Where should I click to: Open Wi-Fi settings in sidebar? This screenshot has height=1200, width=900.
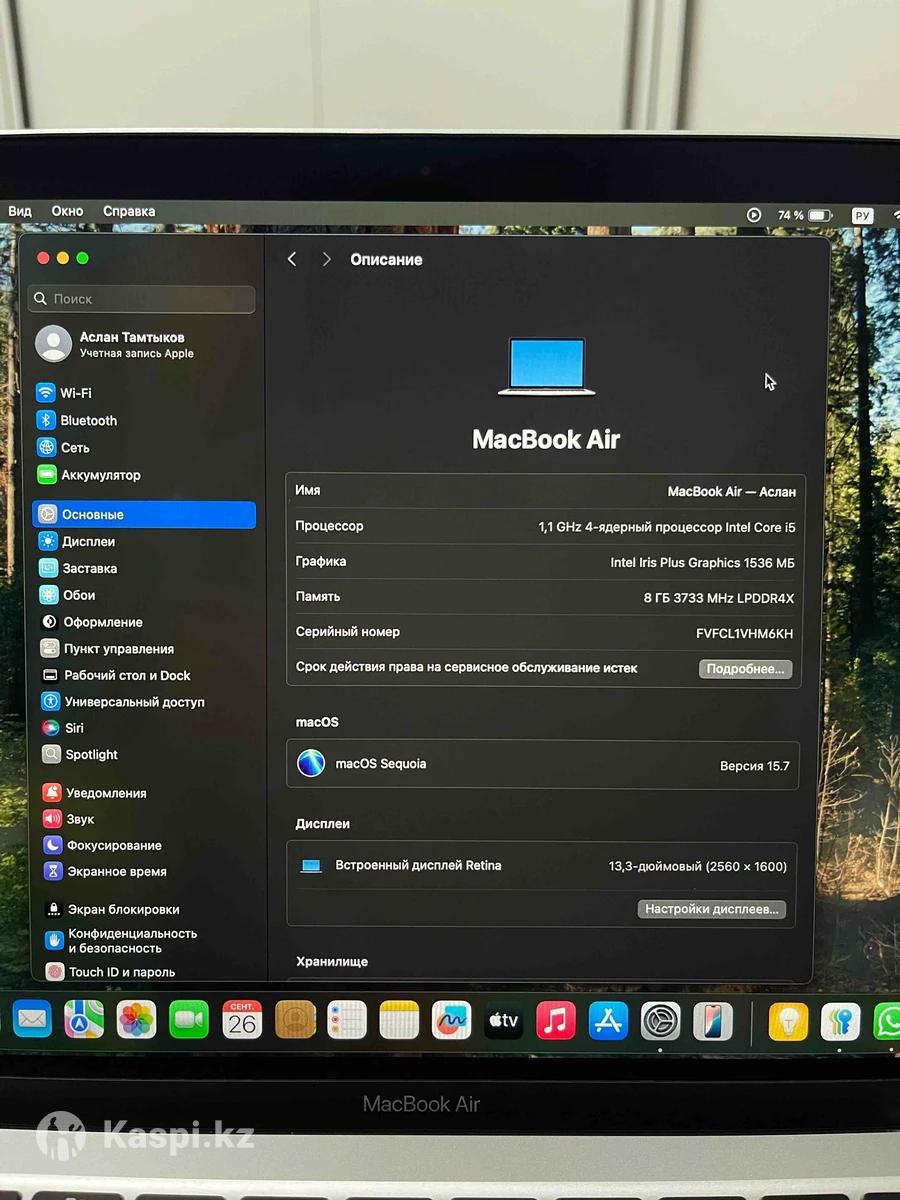(x=75, y=393)
